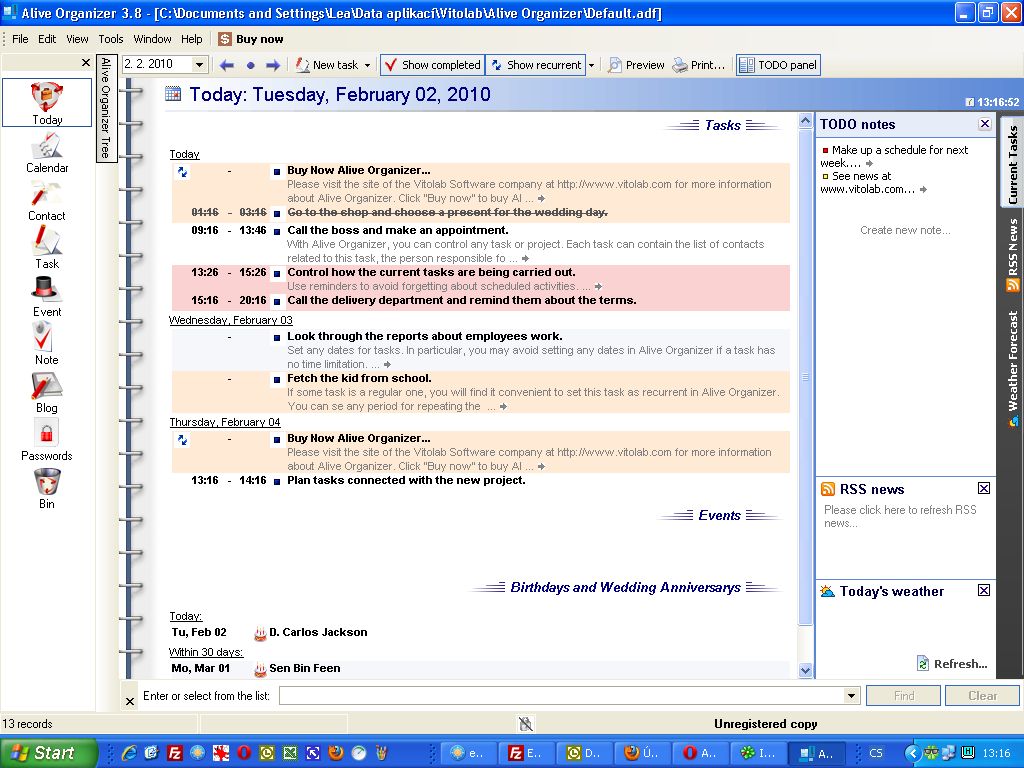
Task: Open the Edit menu
Action: (47, 39)
